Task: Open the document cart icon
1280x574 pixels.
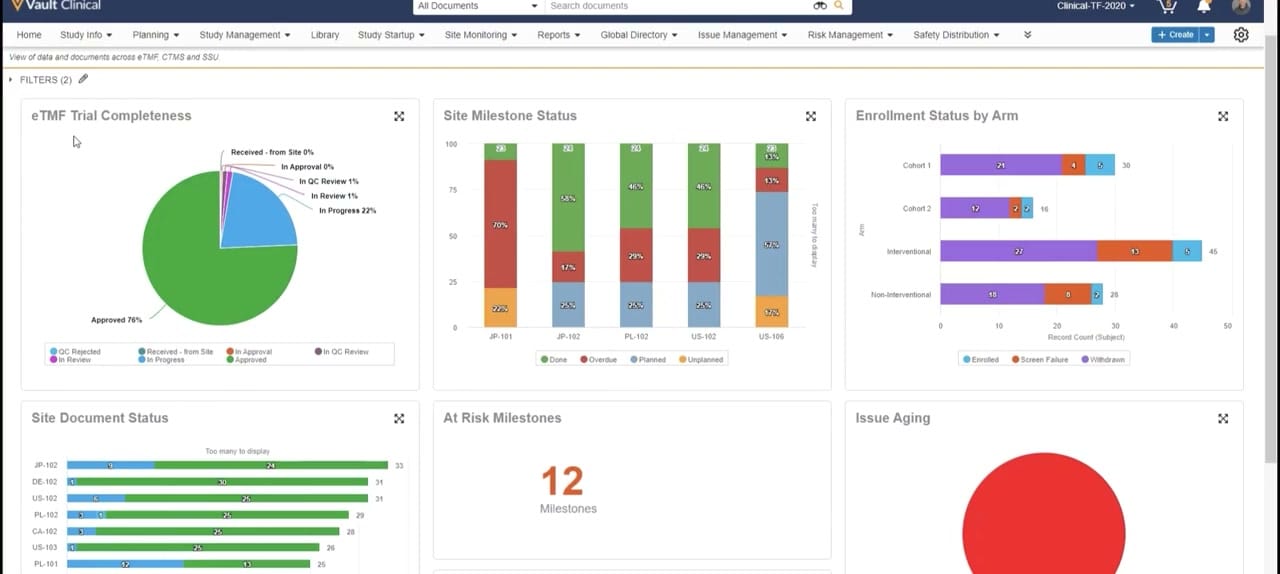Action: tap(1167, 6)
